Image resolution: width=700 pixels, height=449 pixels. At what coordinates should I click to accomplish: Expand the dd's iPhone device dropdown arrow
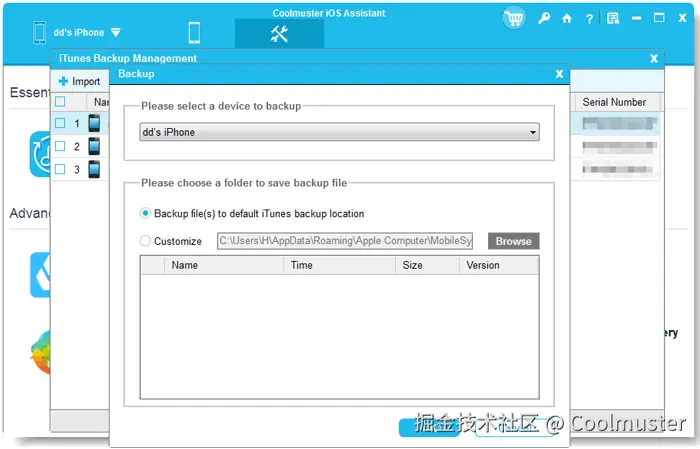tap(116, 32)
